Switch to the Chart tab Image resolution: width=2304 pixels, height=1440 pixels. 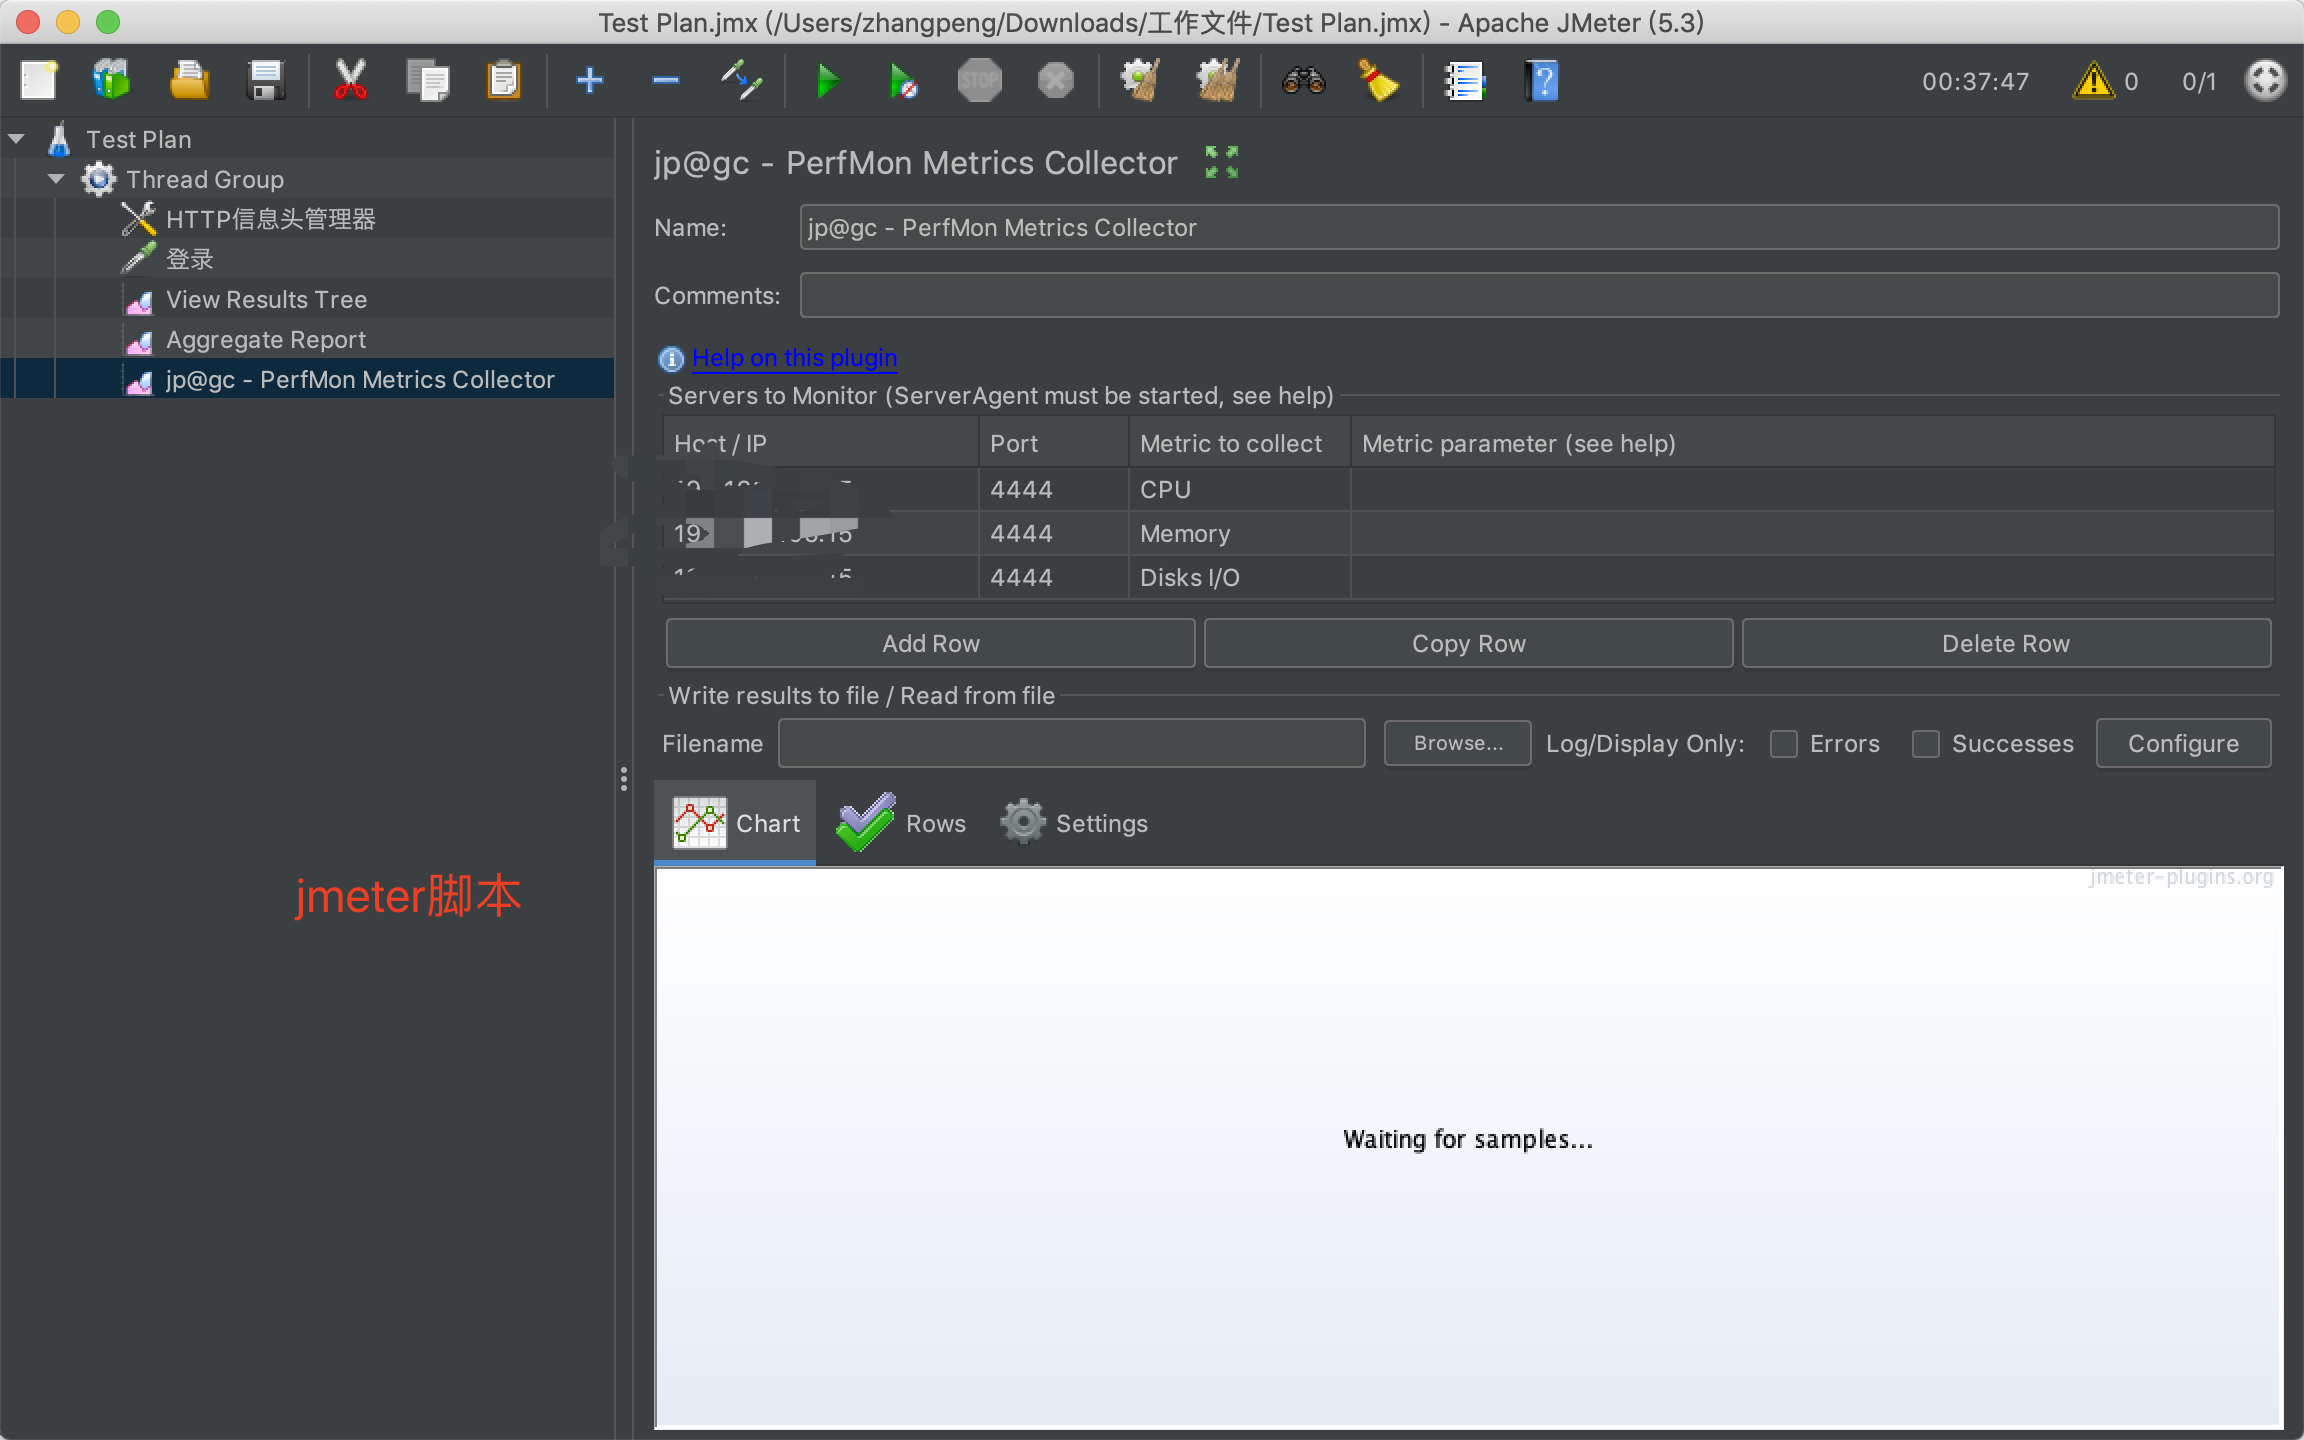[x=736, y=823]
